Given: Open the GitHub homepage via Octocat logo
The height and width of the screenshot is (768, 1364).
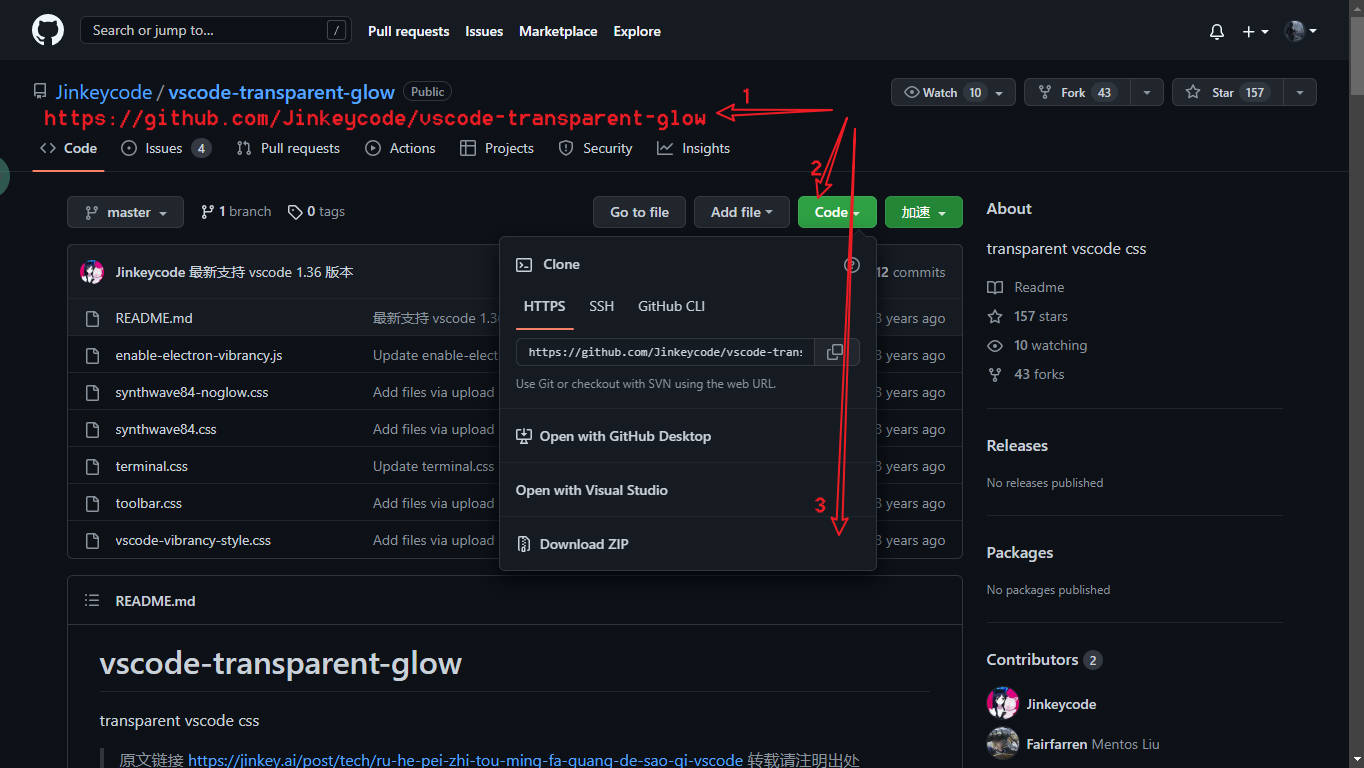Looking at the screenshot, I should pyautogui.click(x=47, y=30).
